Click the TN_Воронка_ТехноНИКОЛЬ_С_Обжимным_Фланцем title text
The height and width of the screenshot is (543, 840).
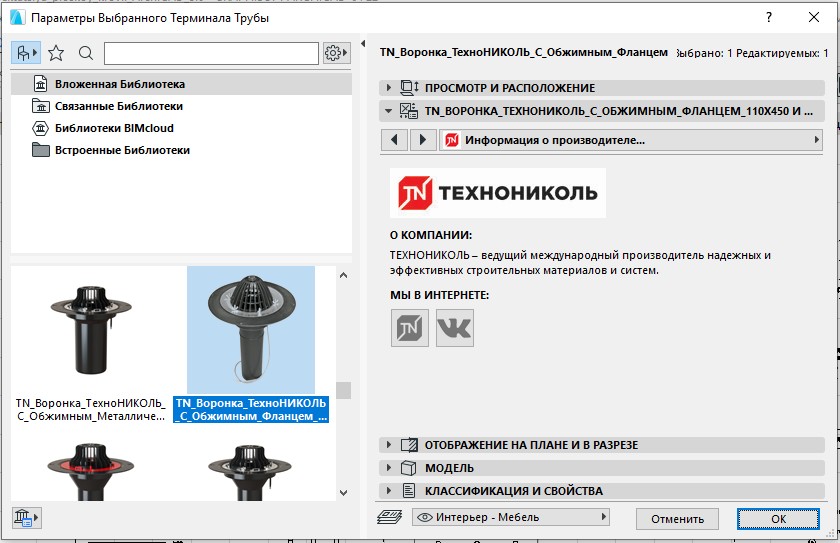tap(524, 52)
